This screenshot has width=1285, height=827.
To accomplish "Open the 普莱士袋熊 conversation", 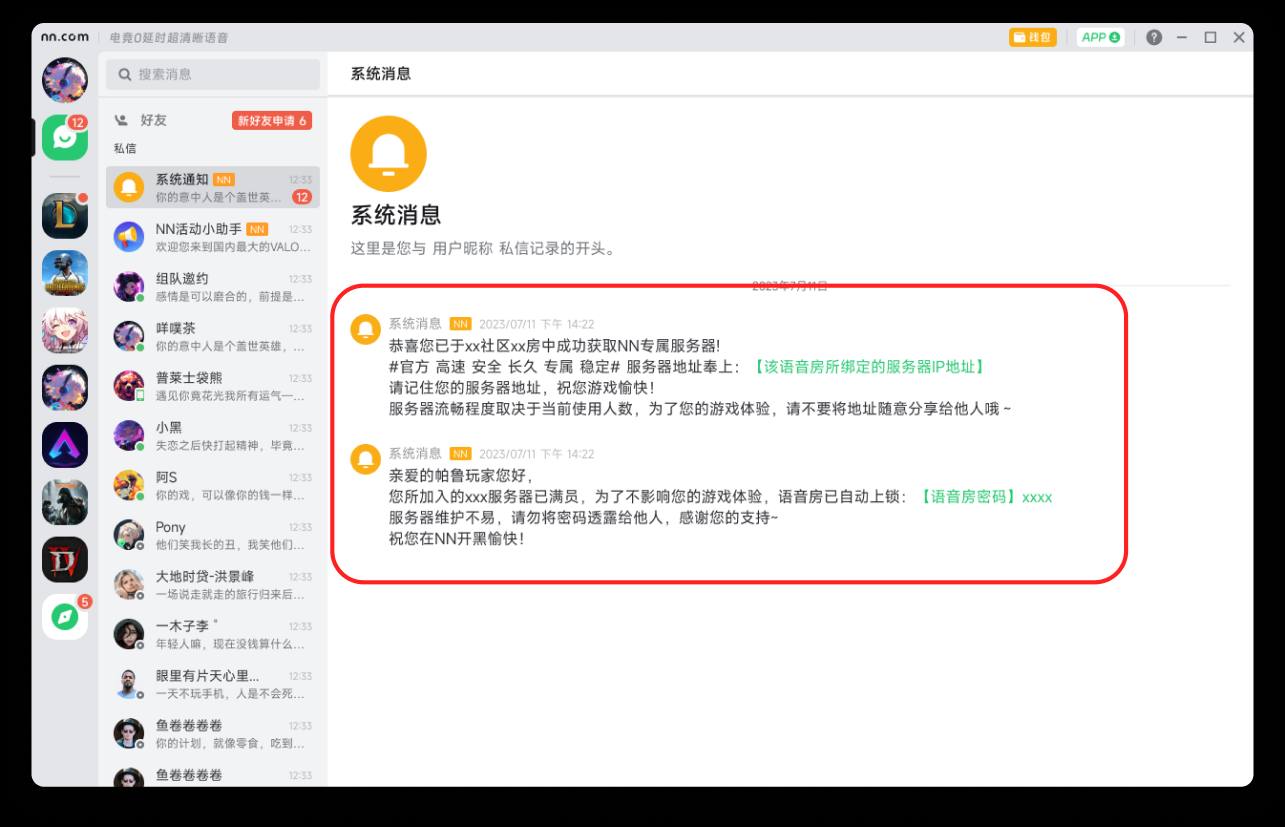I will click(x=213, y=385).
